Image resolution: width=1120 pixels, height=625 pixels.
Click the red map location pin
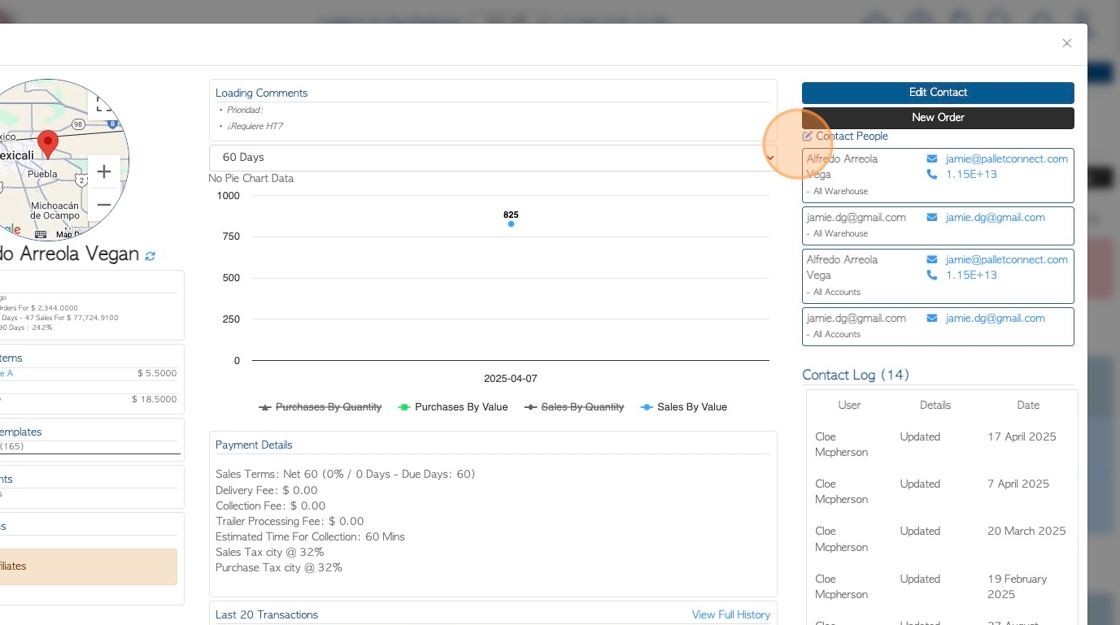tap(48, 144)
